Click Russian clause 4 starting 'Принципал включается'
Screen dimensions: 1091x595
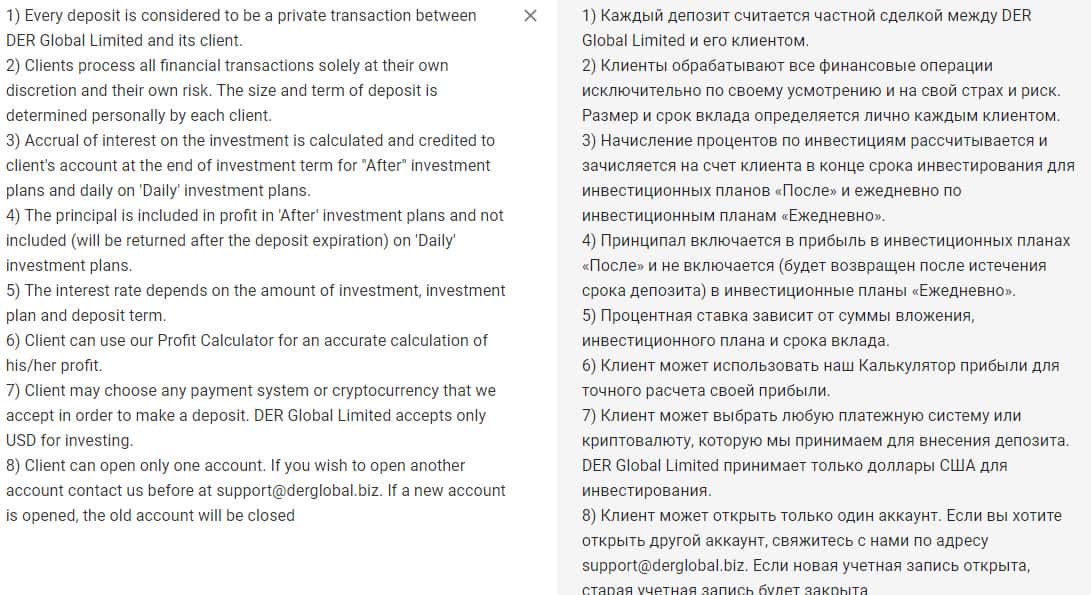click(x=826, y=241)
